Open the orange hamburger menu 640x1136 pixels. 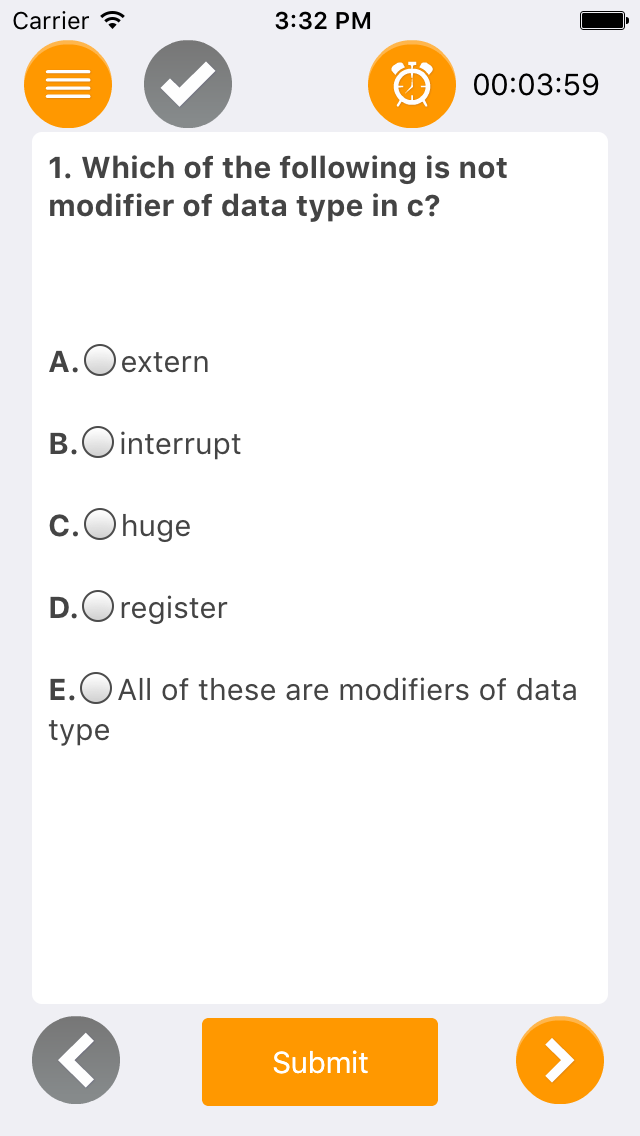[68, 84]
